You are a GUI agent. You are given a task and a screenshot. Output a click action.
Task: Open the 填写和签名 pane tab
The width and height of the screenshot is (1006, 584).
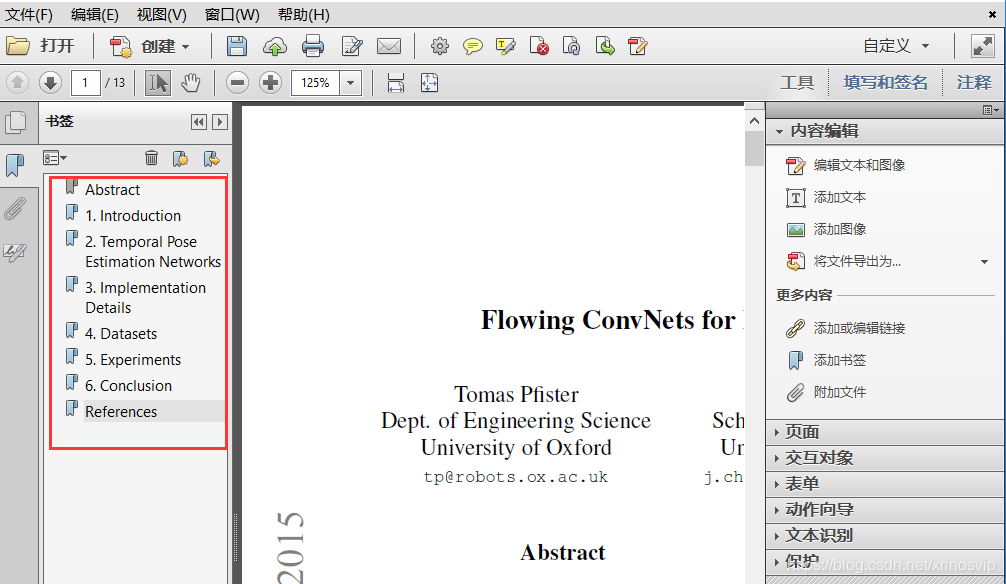pyautogui.click(x=885, y=83)
